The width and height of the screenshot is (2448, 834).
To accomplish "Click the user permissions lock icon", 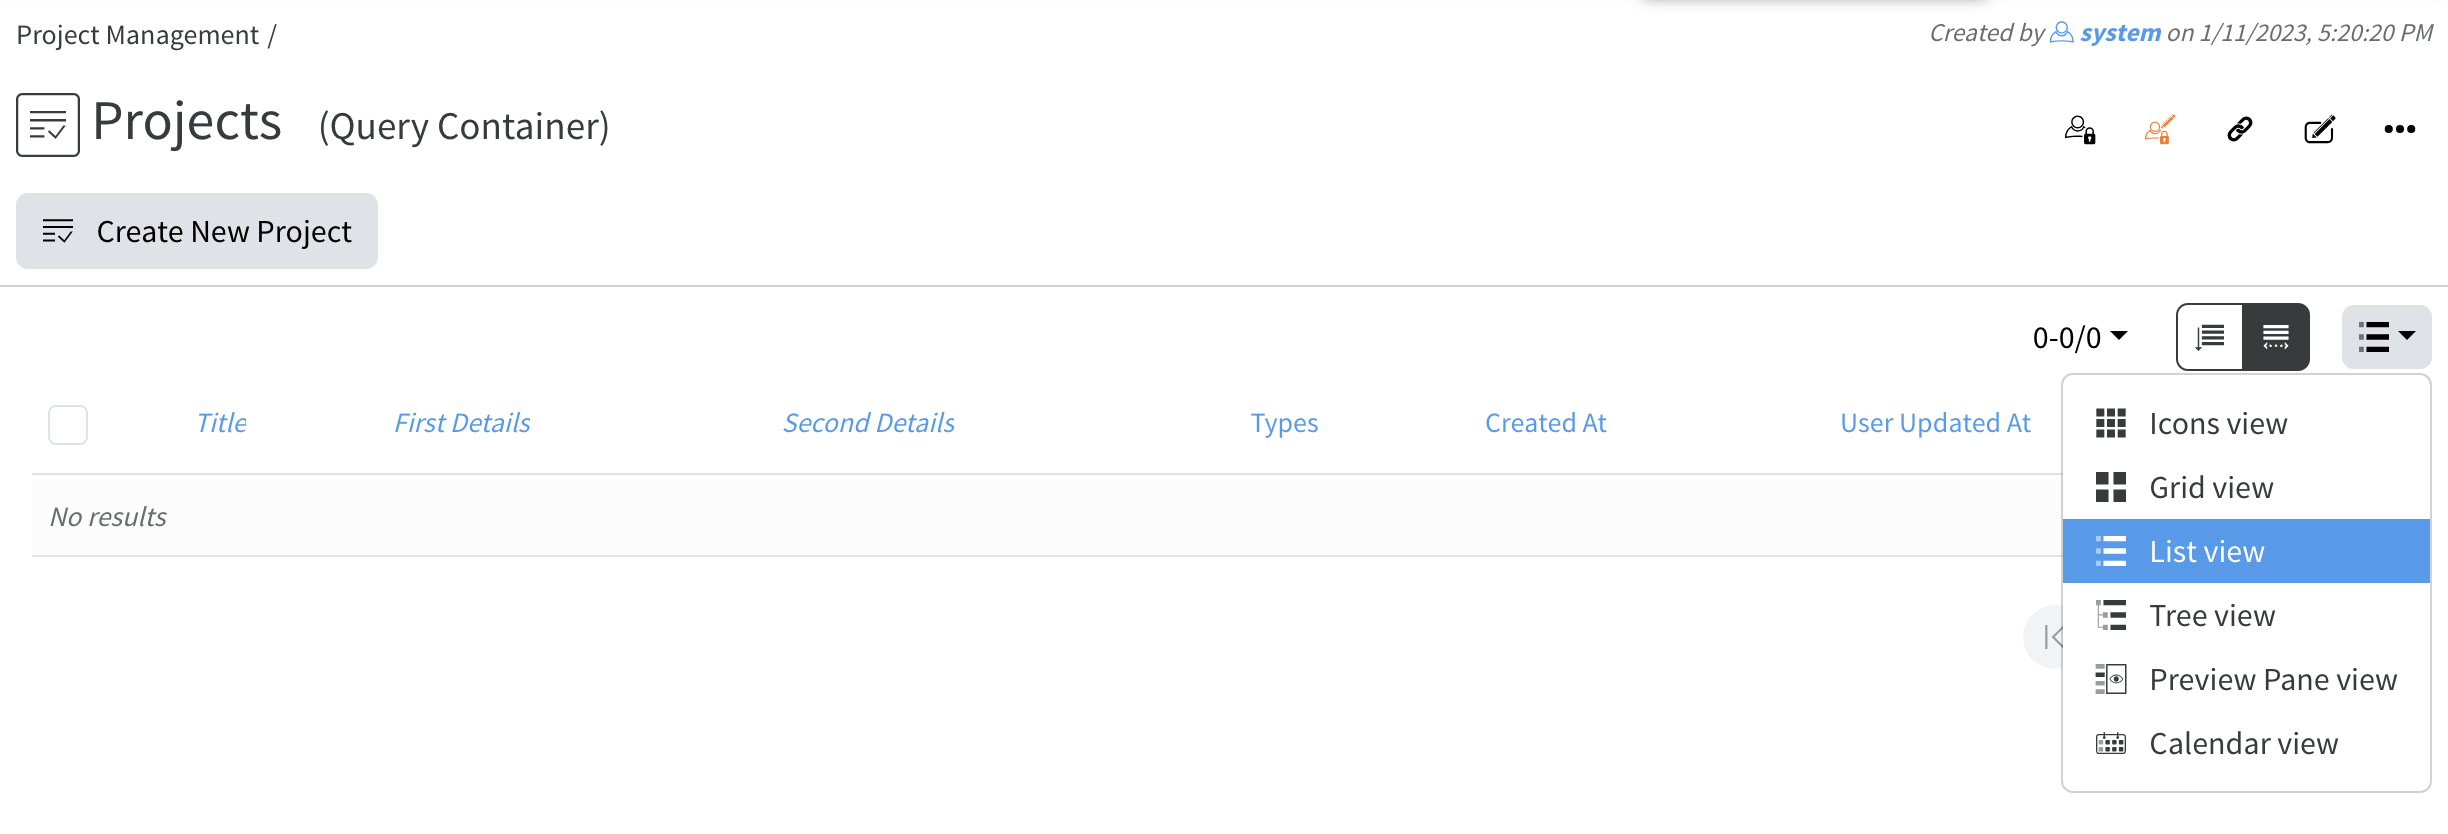I will (x=2080, y=130).
